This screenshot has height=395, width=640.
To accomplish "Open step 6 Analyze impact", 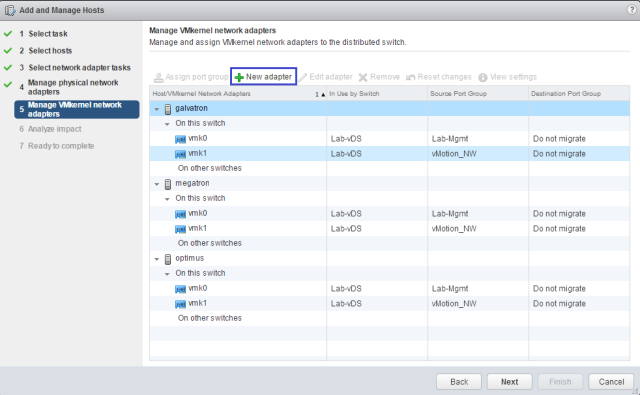I will 54,129.
